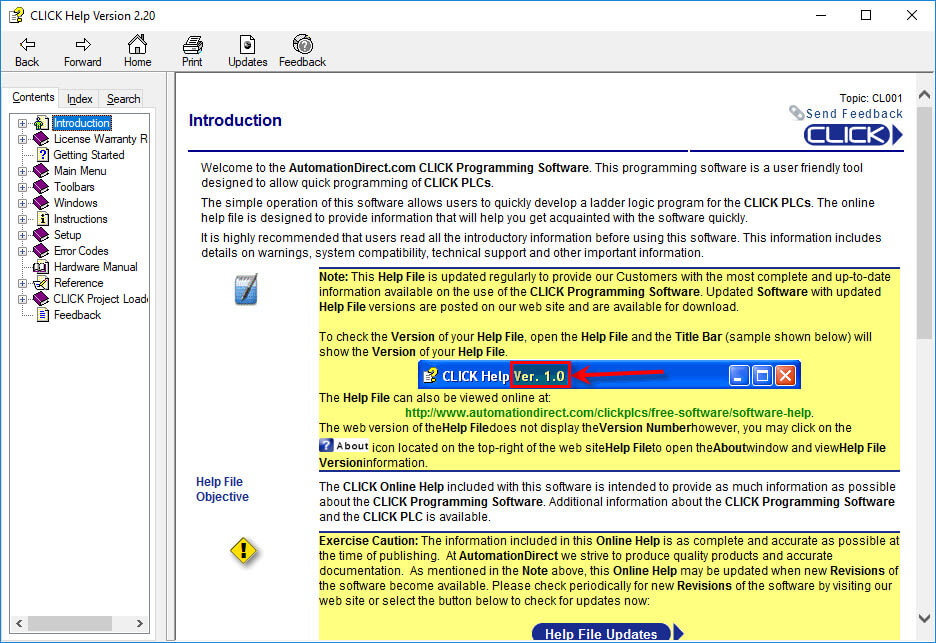This screenshot has width=936, height=643.
Task: Expand the Main Menu tree node
Action: pos(22,171)
